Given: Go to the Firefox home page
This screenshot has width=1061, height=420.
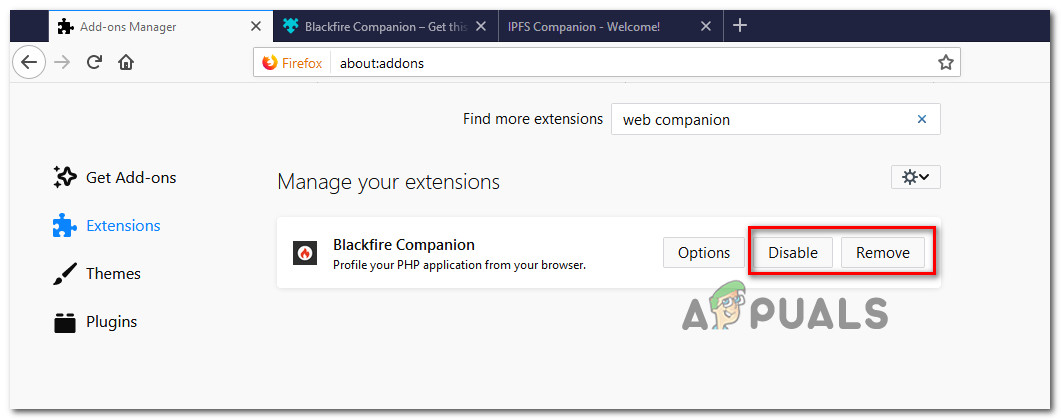Looking at the screenshot, I should click(126, 62).
